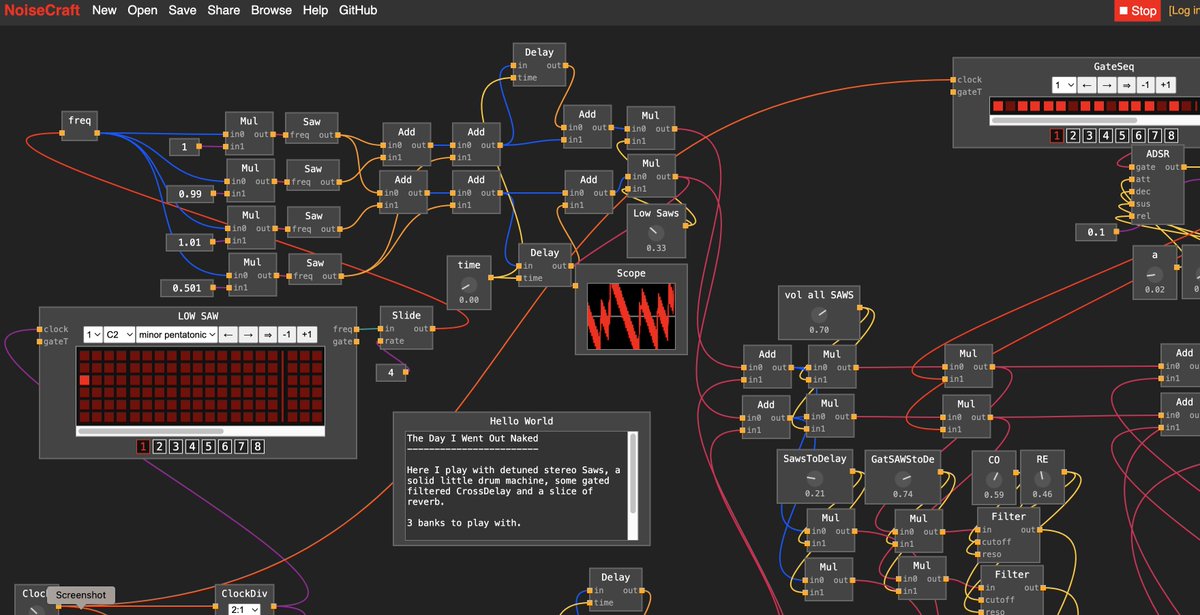The height and width of the screenshot is (615, 1200).
Task: Click the GatSAWStoDe knob
Action: pyautogui.click(x=902, y=477)
